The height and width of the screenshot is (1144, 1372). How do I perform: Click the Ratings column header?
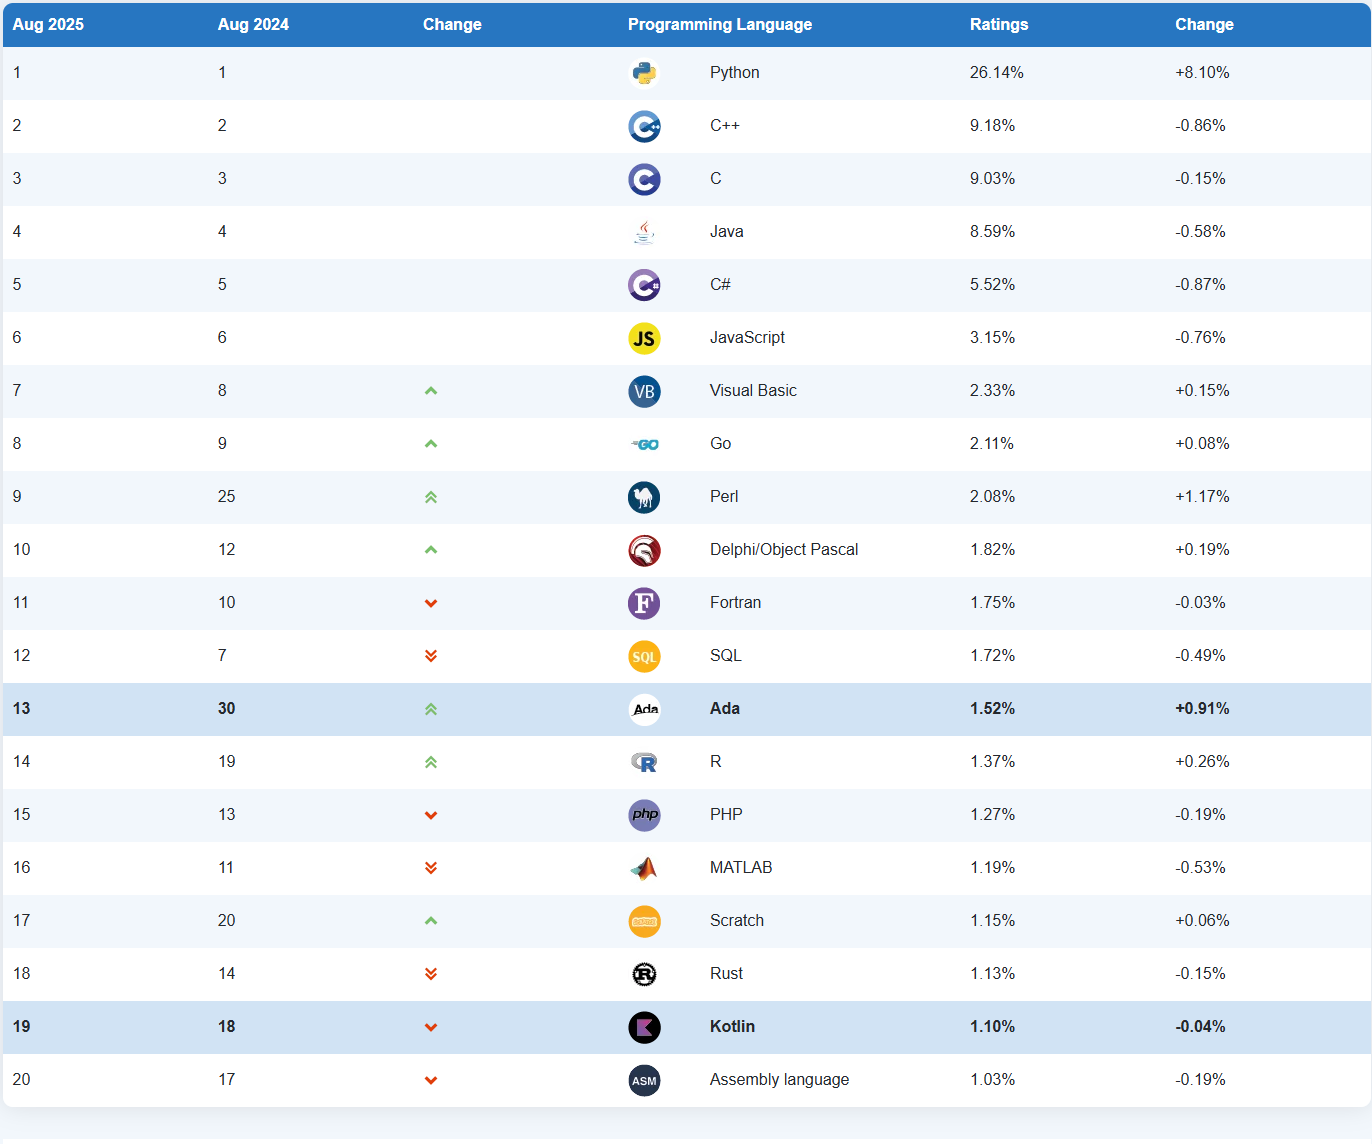point(998,24)
